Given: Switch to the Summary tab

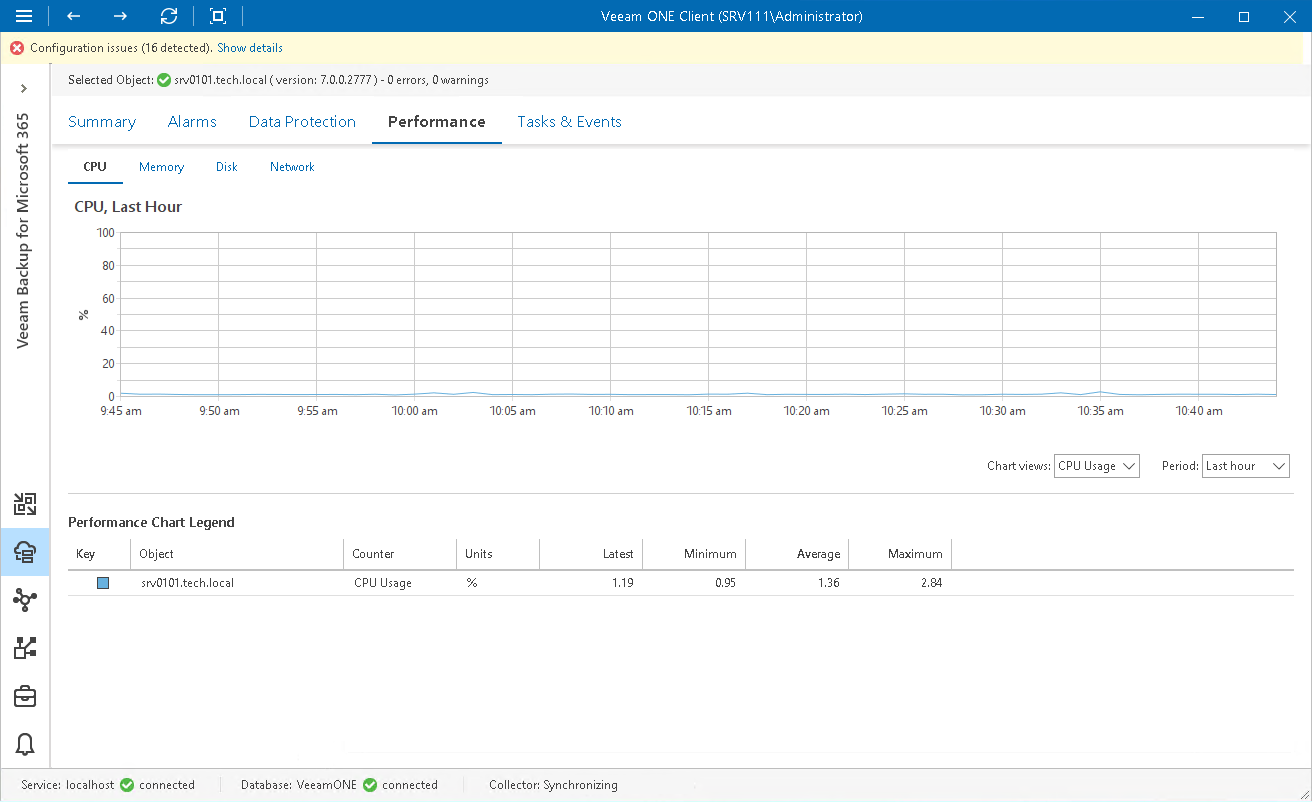Looking at the screenshot, I should click(x=102, y=122).
